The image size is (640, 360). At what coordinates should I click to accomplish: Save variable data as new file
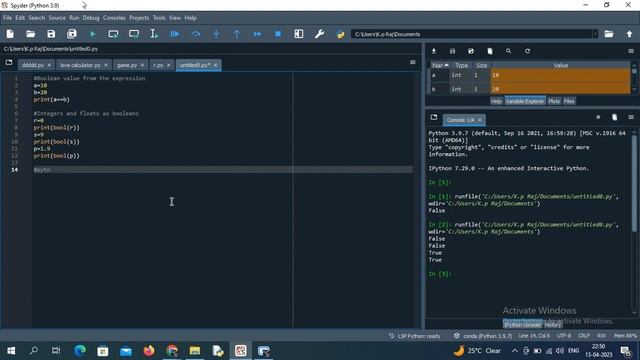tap(471, 51)
